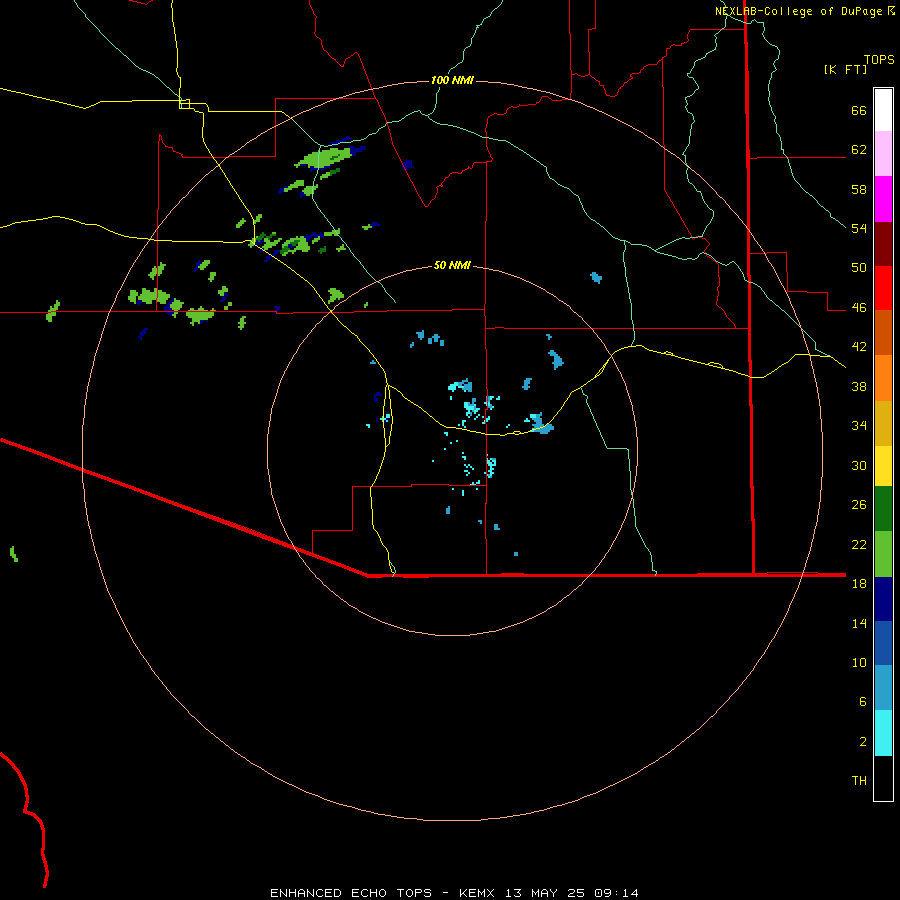Click the black TH legend swatch

883,778
